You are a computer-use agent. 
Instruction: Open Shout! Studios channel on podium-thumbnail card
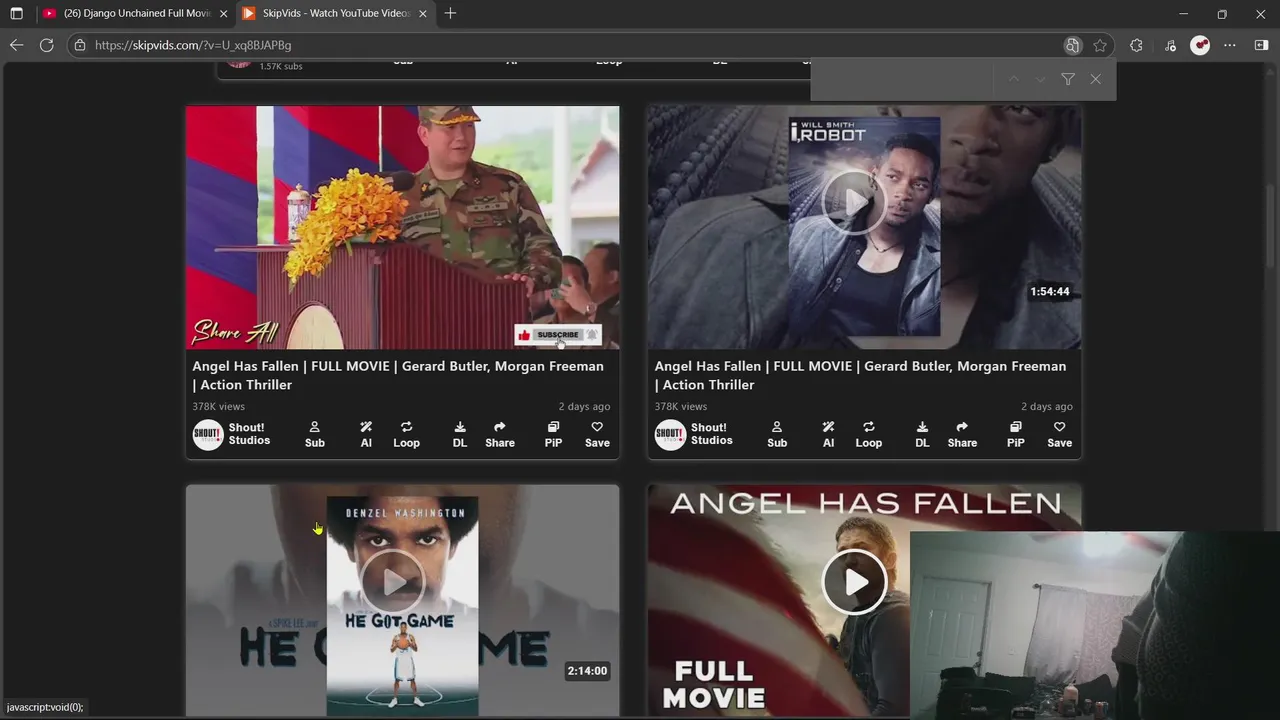pos(232,434)
